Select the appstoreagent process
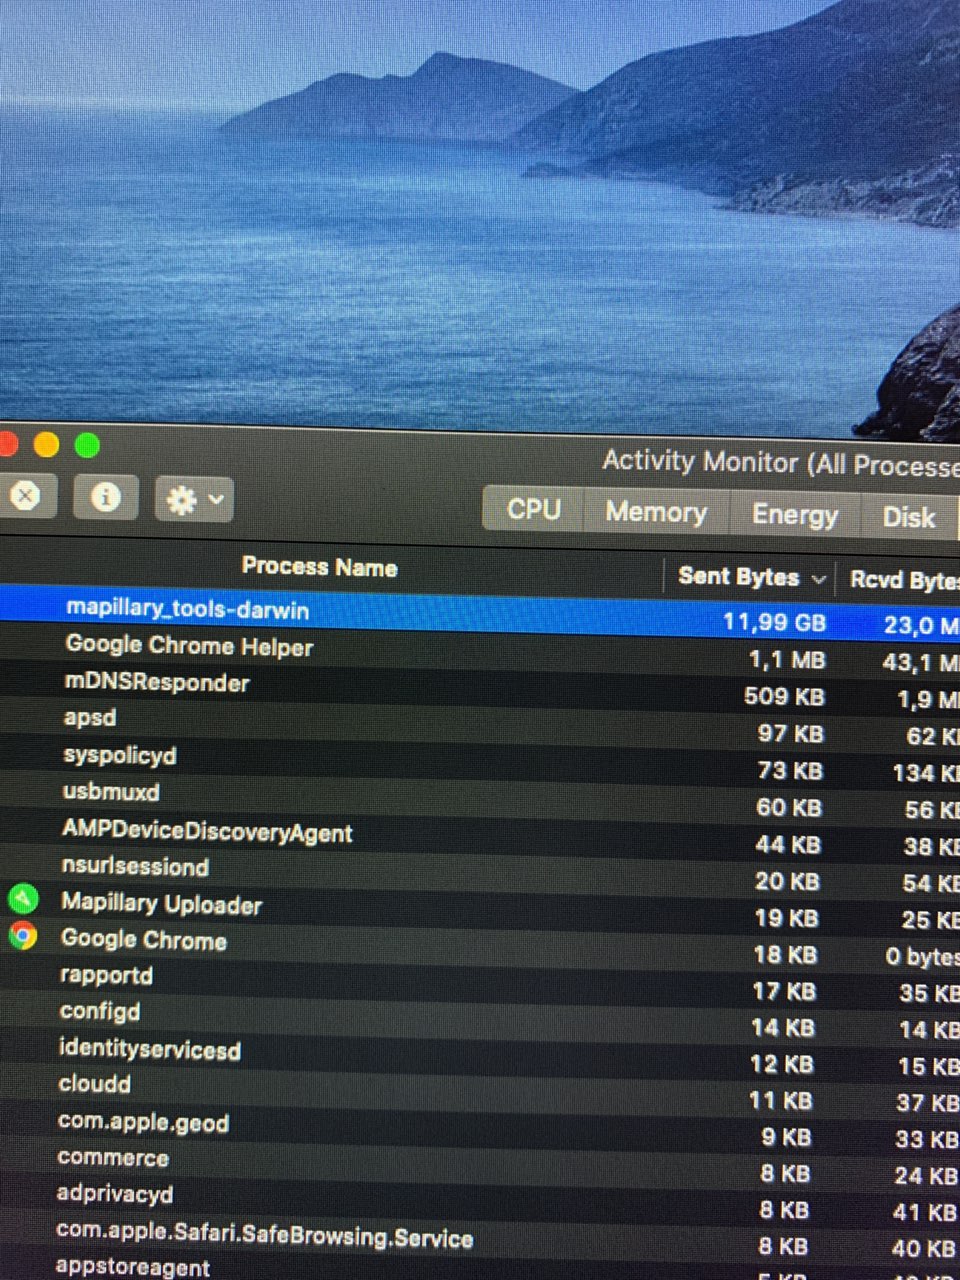Image resolution: width=960 pixels, height=1280 pixels. (132, 1266)
